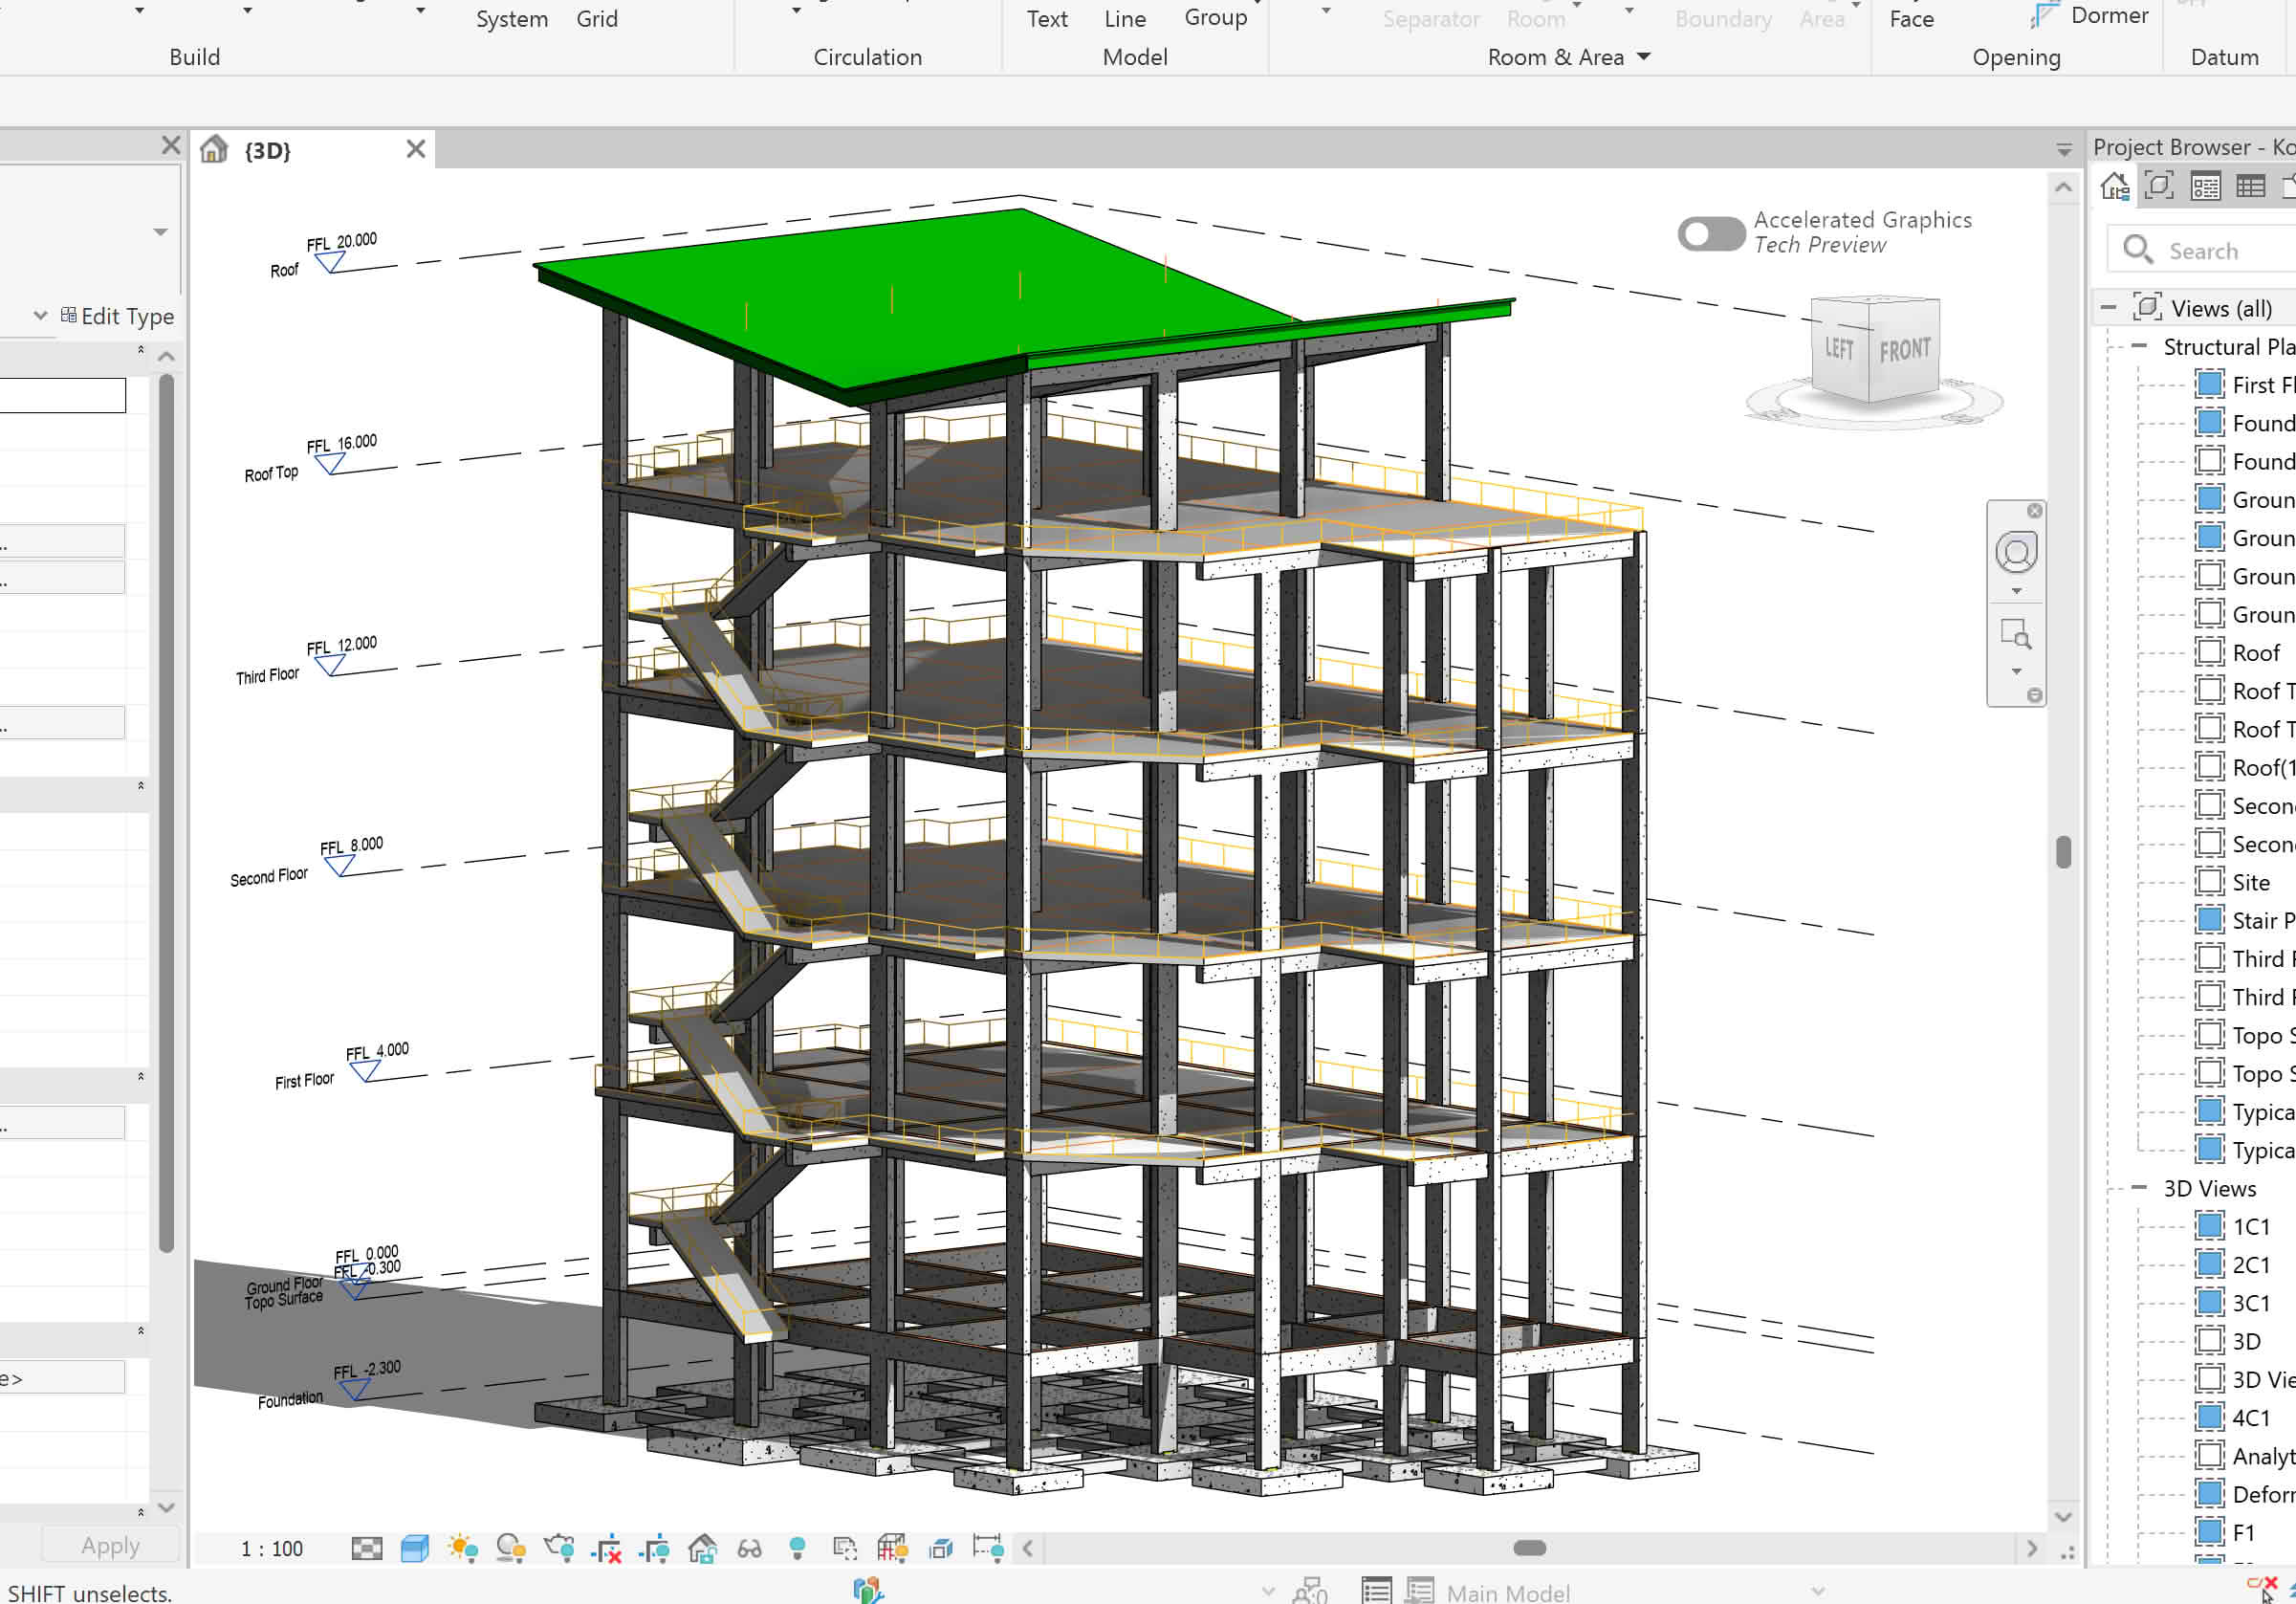This screenshot has width=2296, height=1604.
Task: Open the Visual Style cube icon
Action: point(414,1548)
